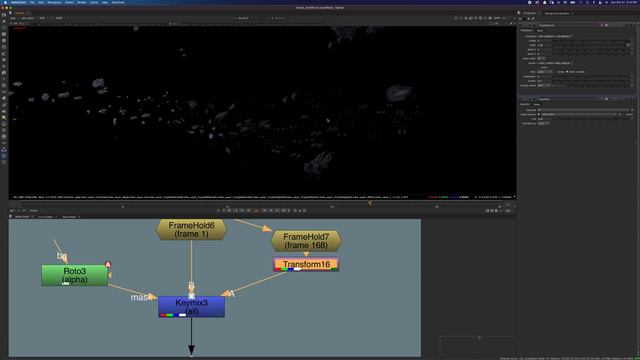Viewport: 640px width, 360px height.
Task: Open the Help menu
Action: click(x=105, y=2)
